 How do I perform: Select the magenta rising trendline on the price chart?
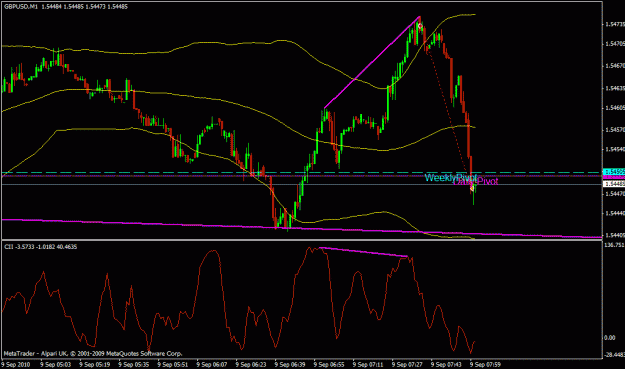pos(372,63)
